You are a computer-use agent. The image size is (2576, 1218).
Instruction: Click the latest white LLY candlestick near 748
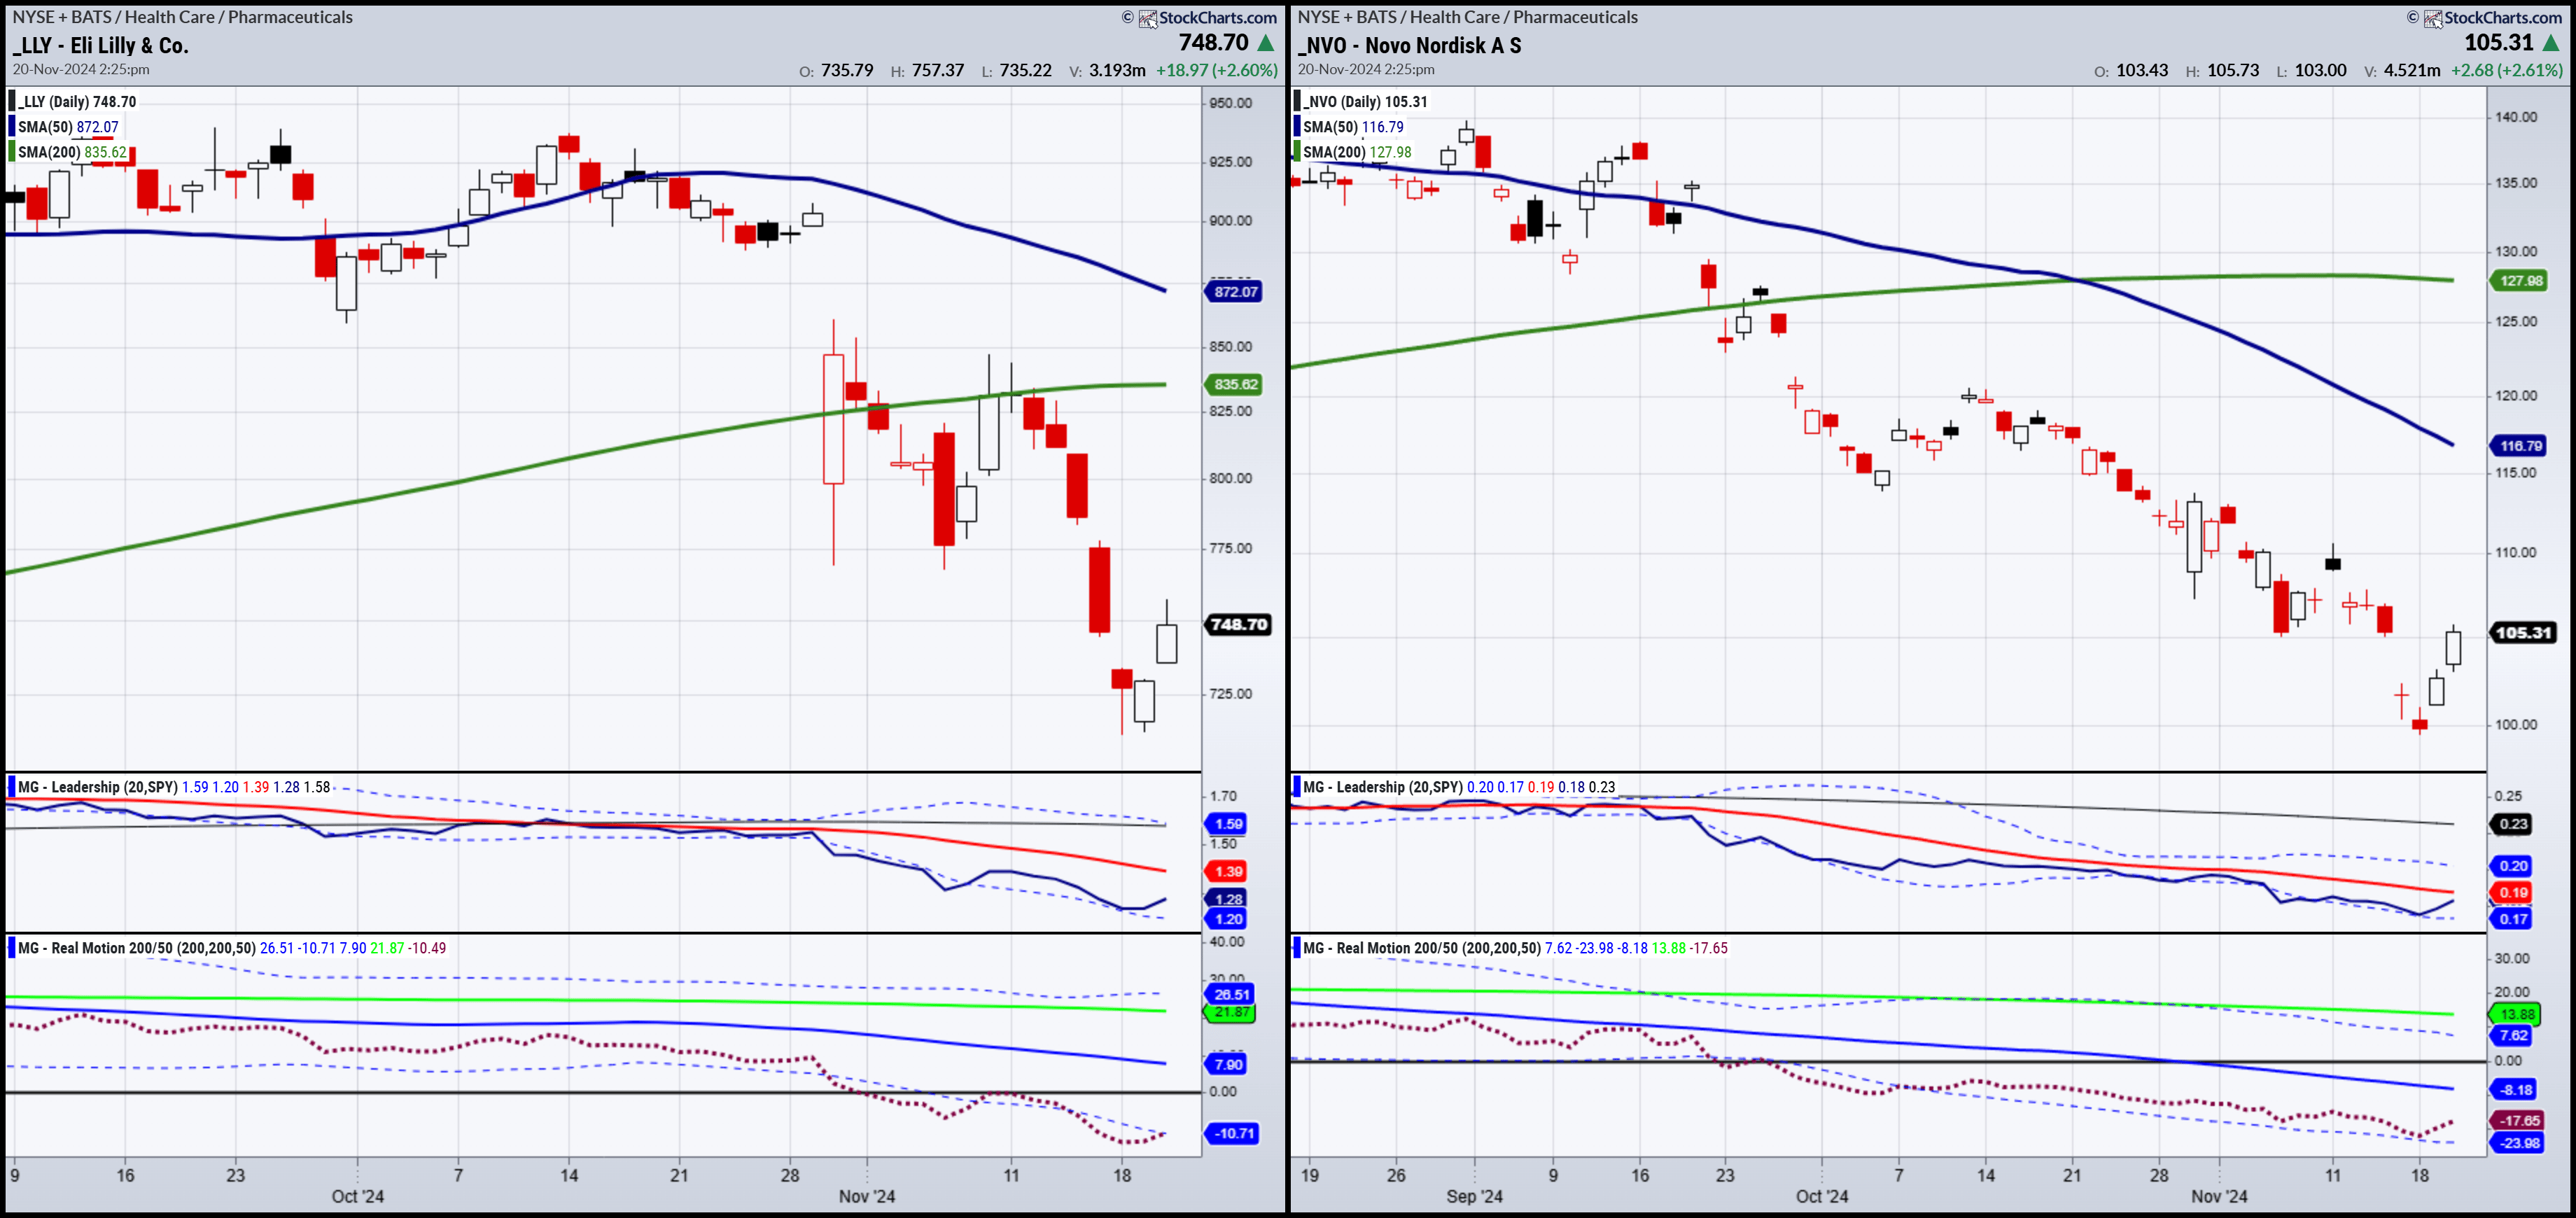[1166, 643]
